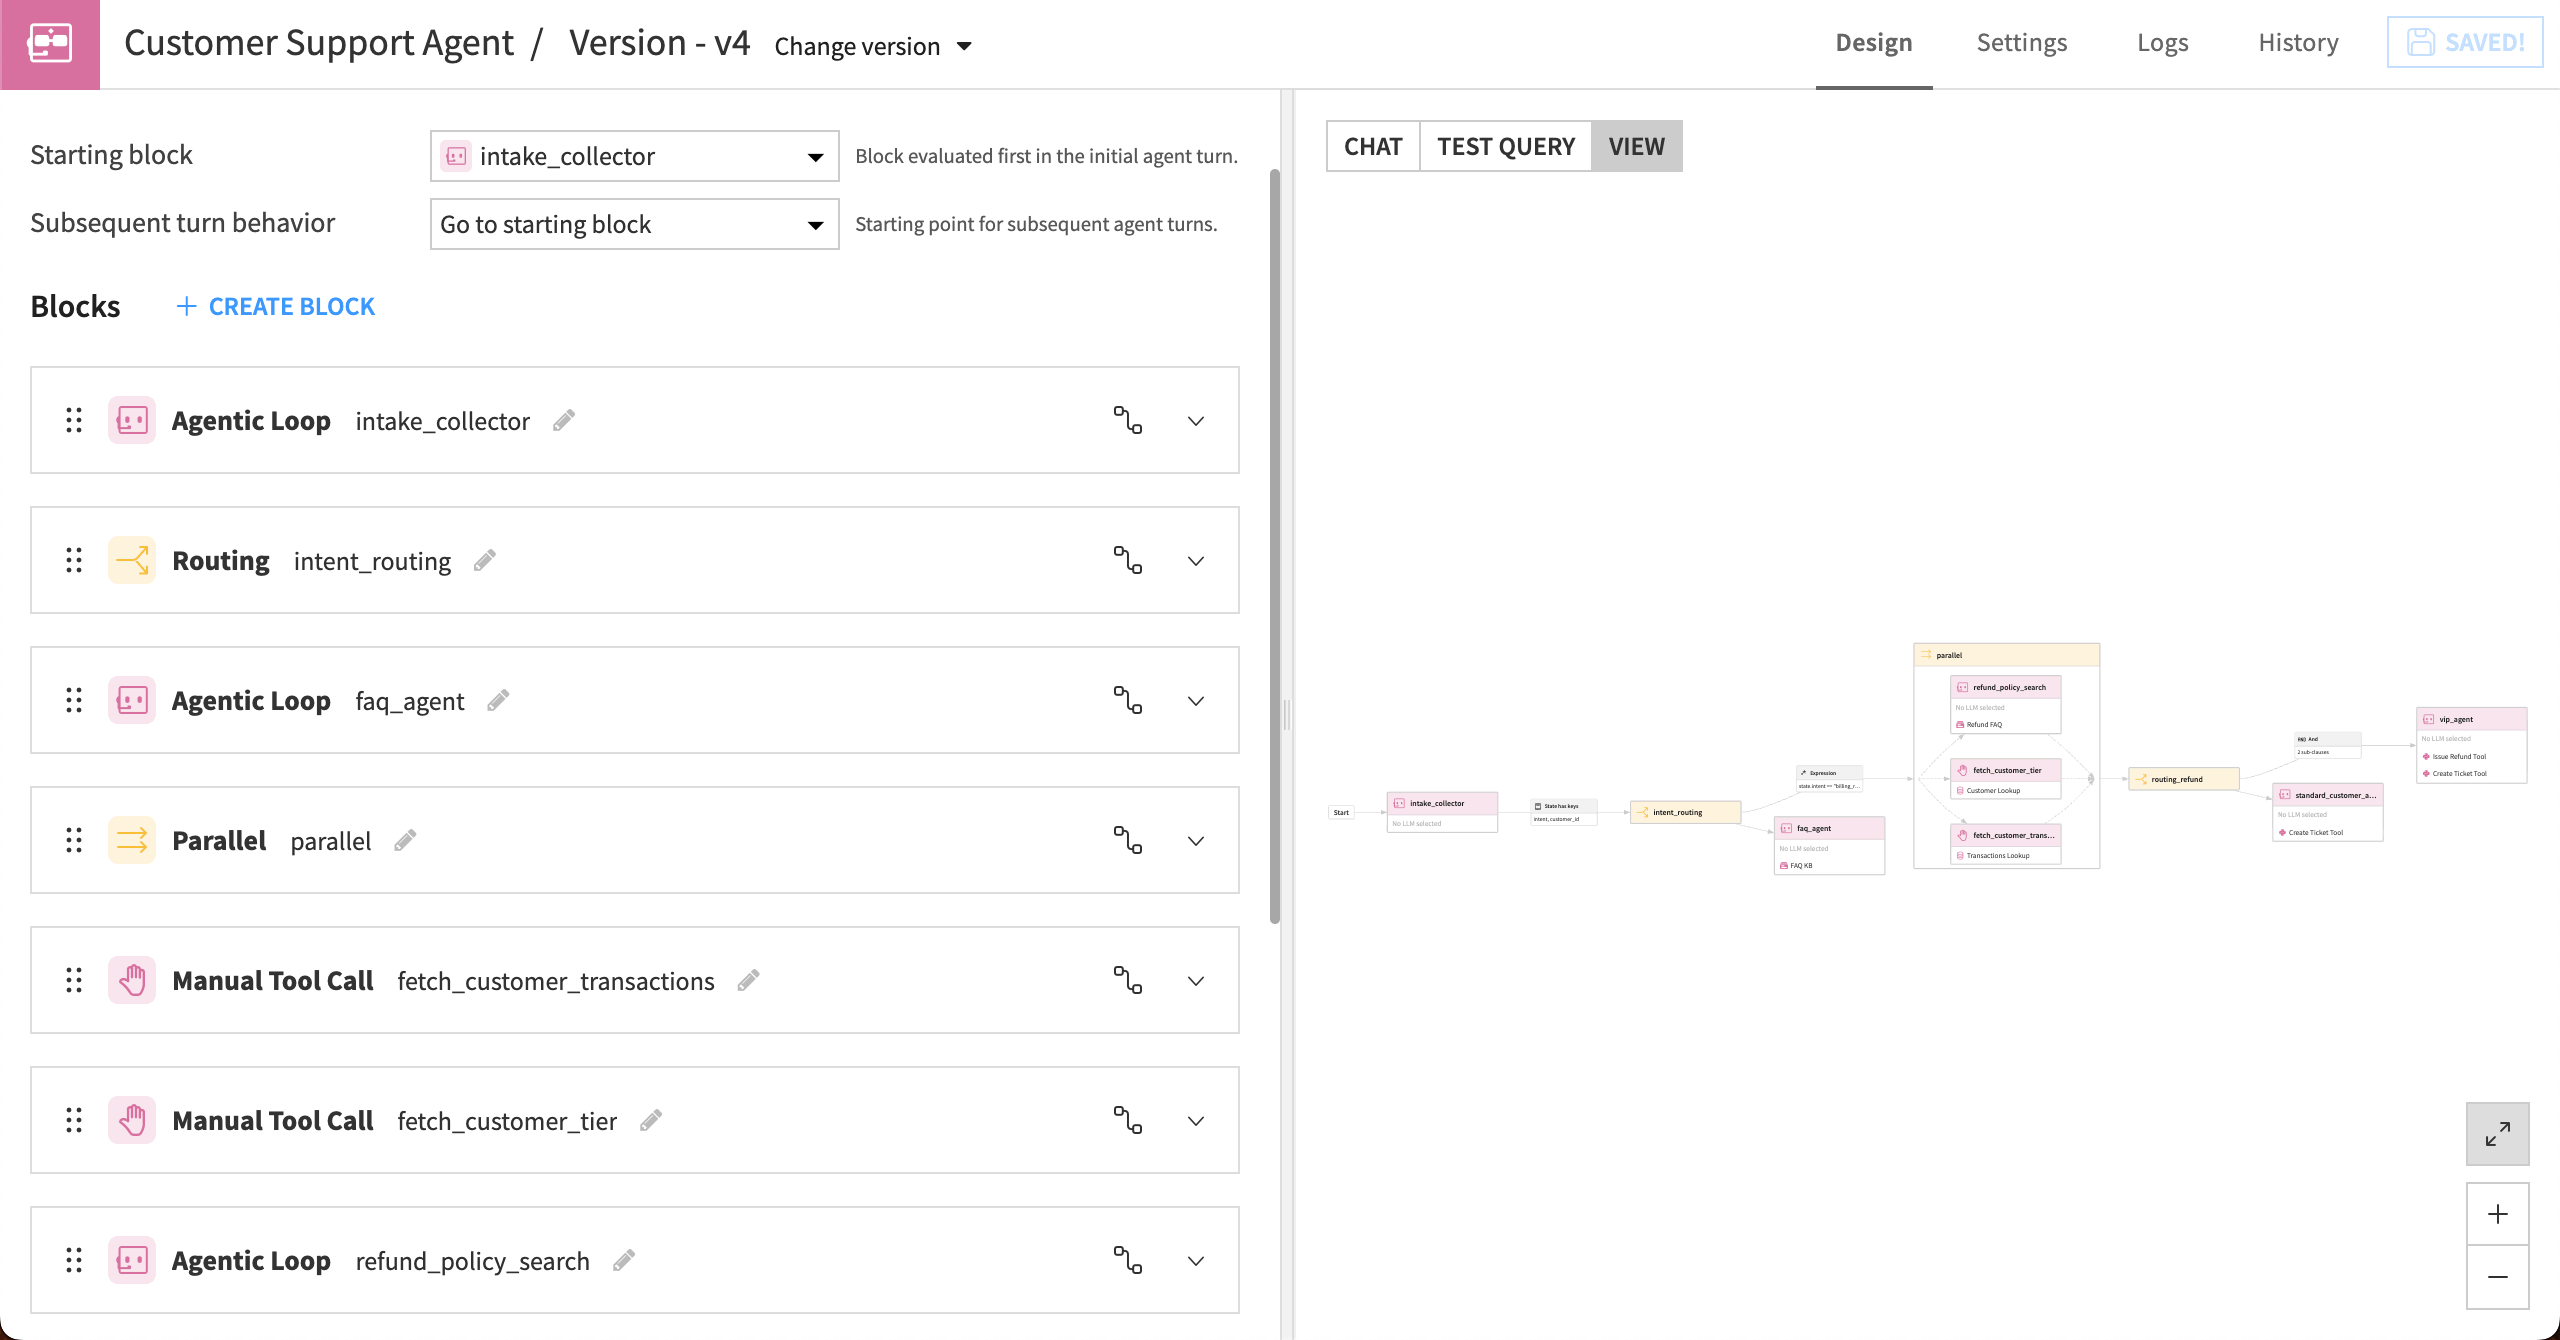2560x1340 pixels.
Task: Click the Parallel block icon
Action: tap(131, 840)
